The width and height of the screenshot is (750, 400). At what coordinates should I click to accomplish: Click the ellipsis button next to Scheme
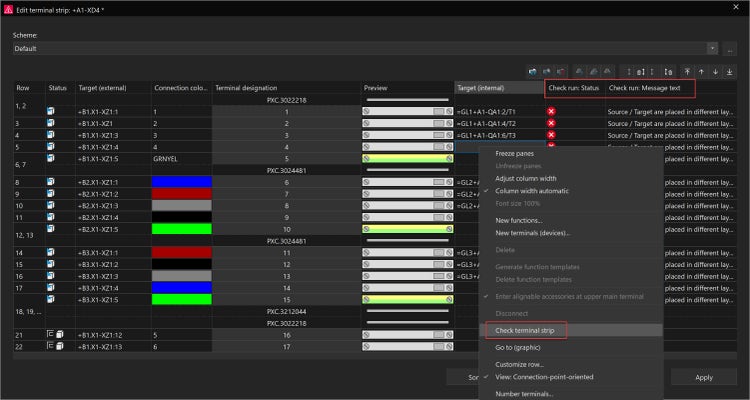click(x=731, y=48)
